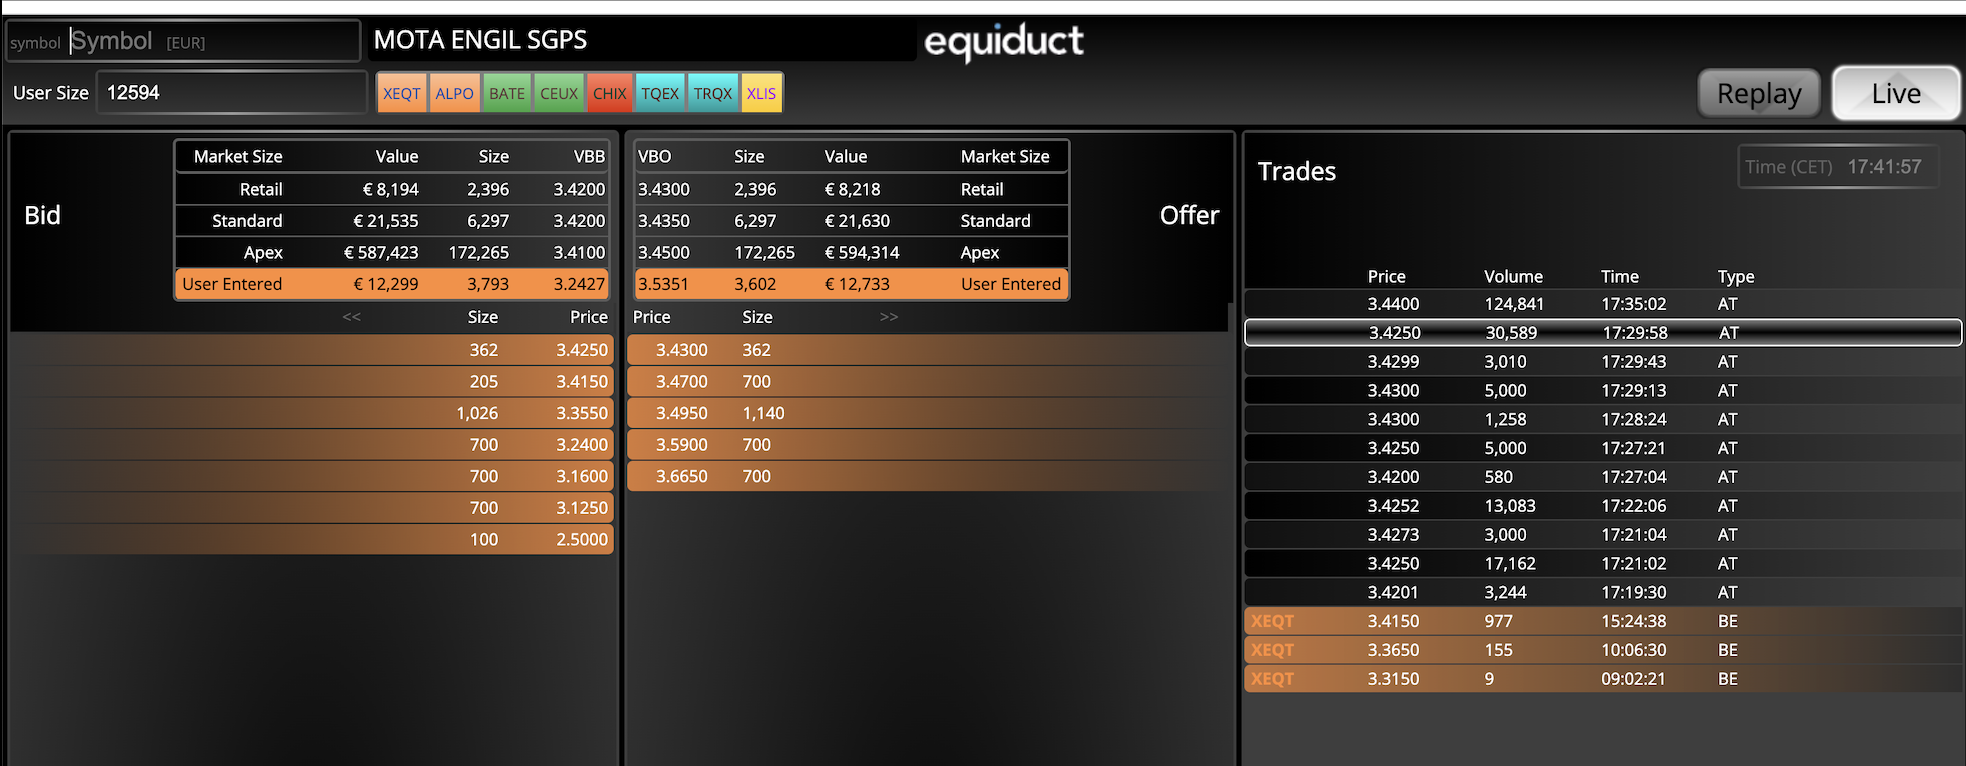The width and height of the screenshot is (1966, 766).
Task: Select the XEQT trade at 09:02:21
Action: (1603, 680)
